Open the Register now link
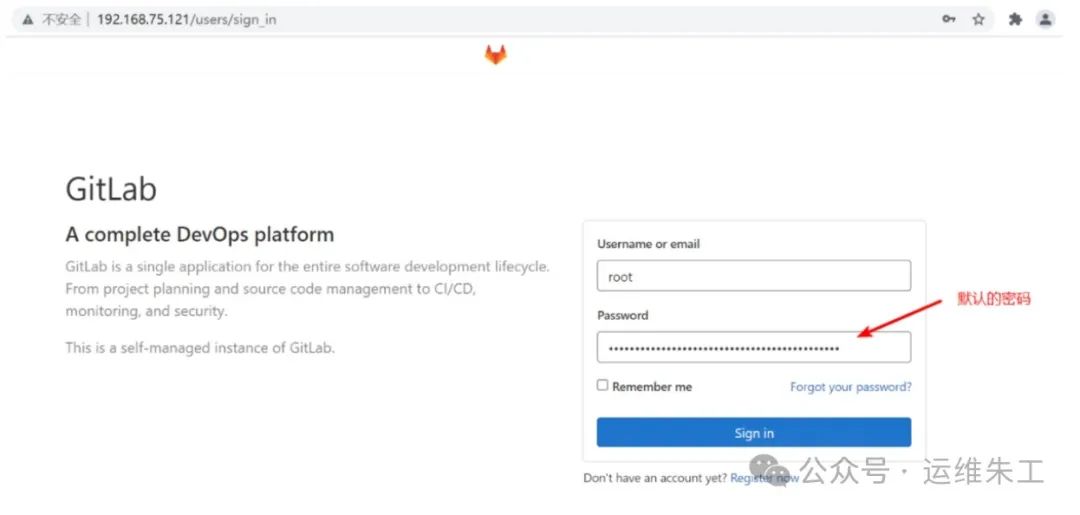Screen dimensions: 1080x515 [x=765, y=478]
